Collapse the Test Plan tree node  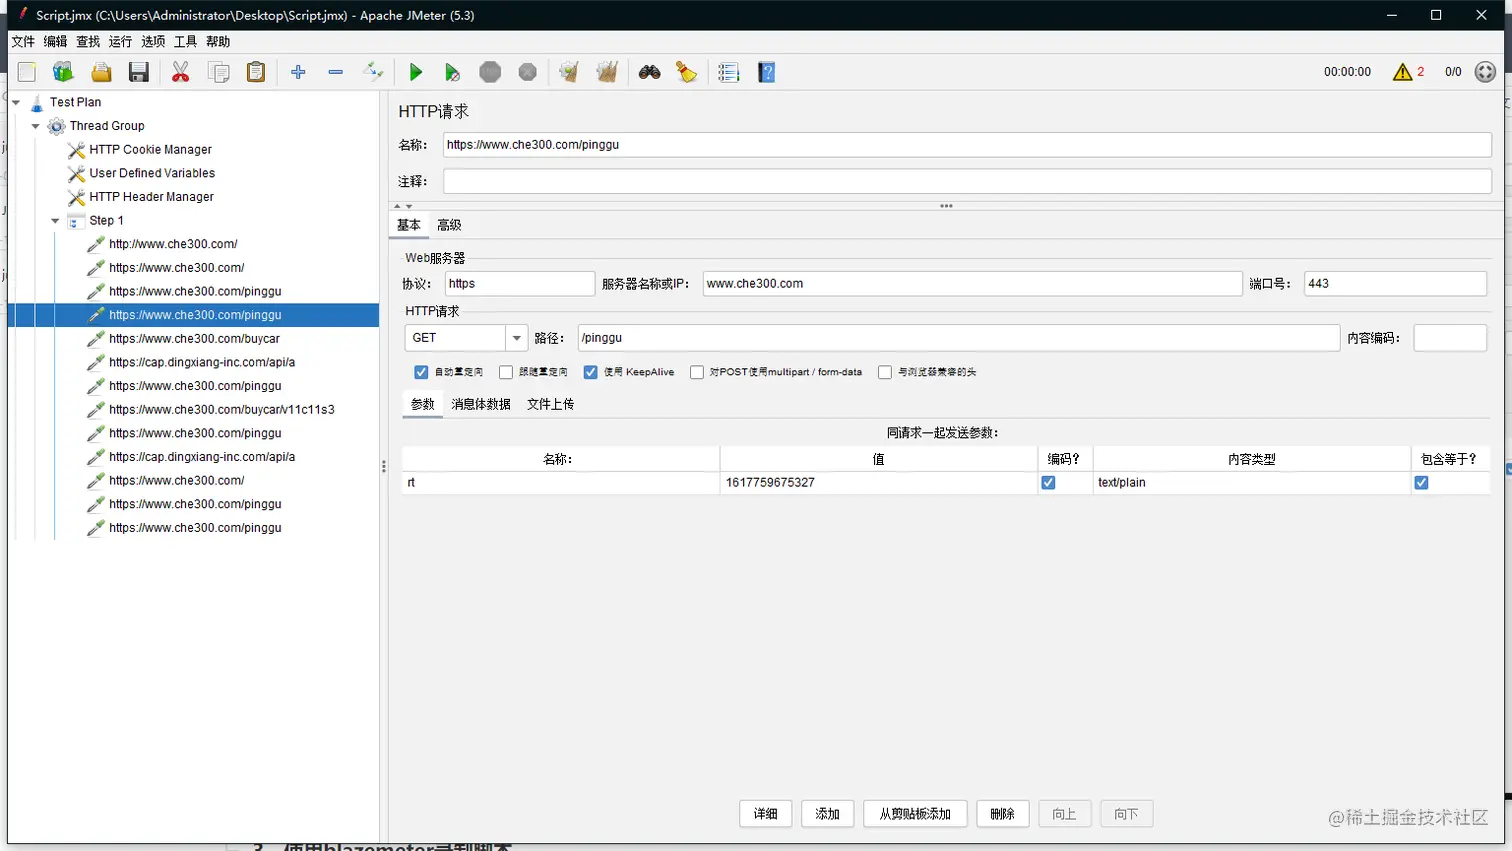pos(16,102)
